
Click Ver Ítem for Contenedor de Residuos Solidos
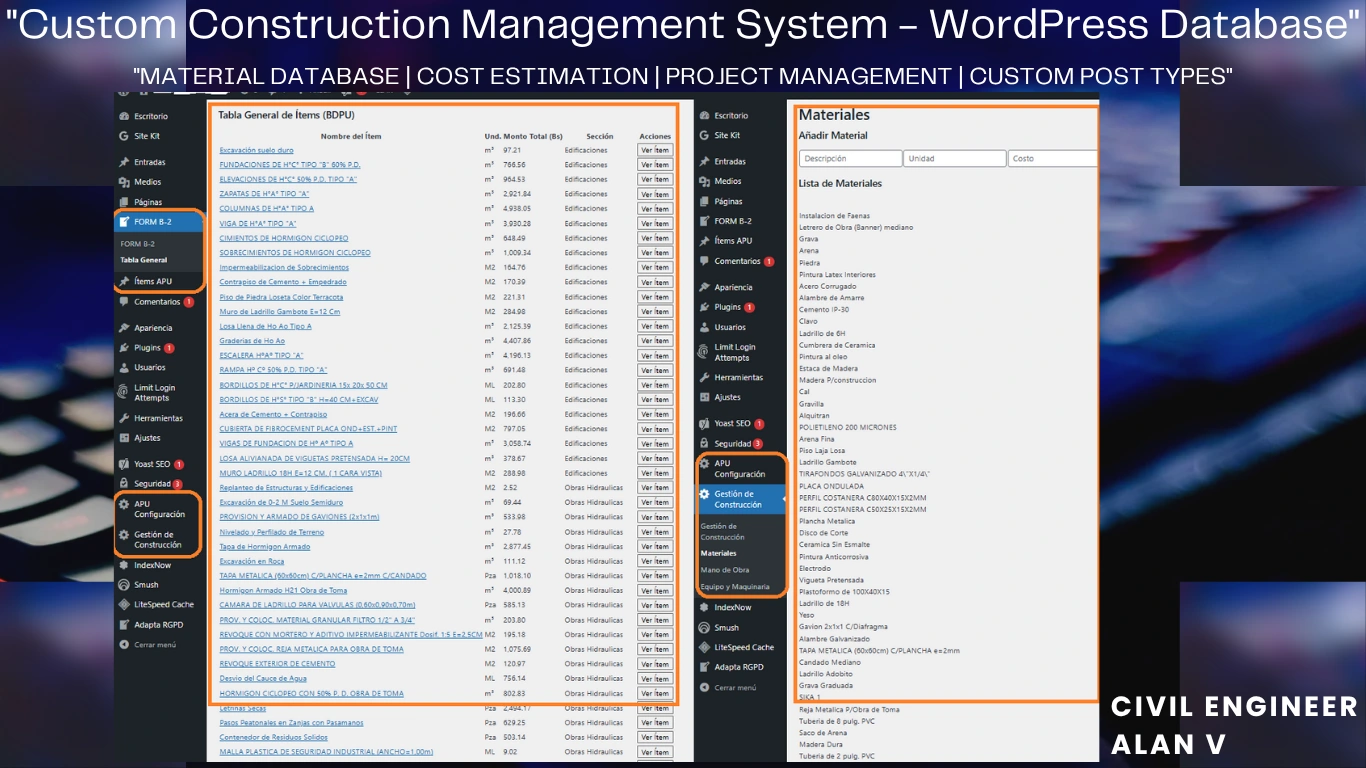(x=655, y=737)
